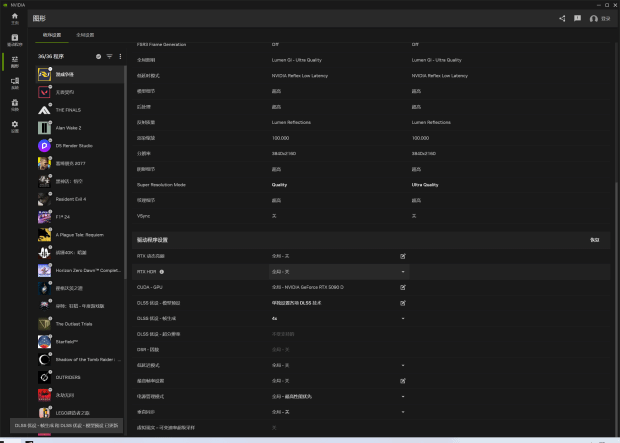Select the Graphics section sidebar icon
The height and width of the screenshot is (443, 620).
[15, 62]
